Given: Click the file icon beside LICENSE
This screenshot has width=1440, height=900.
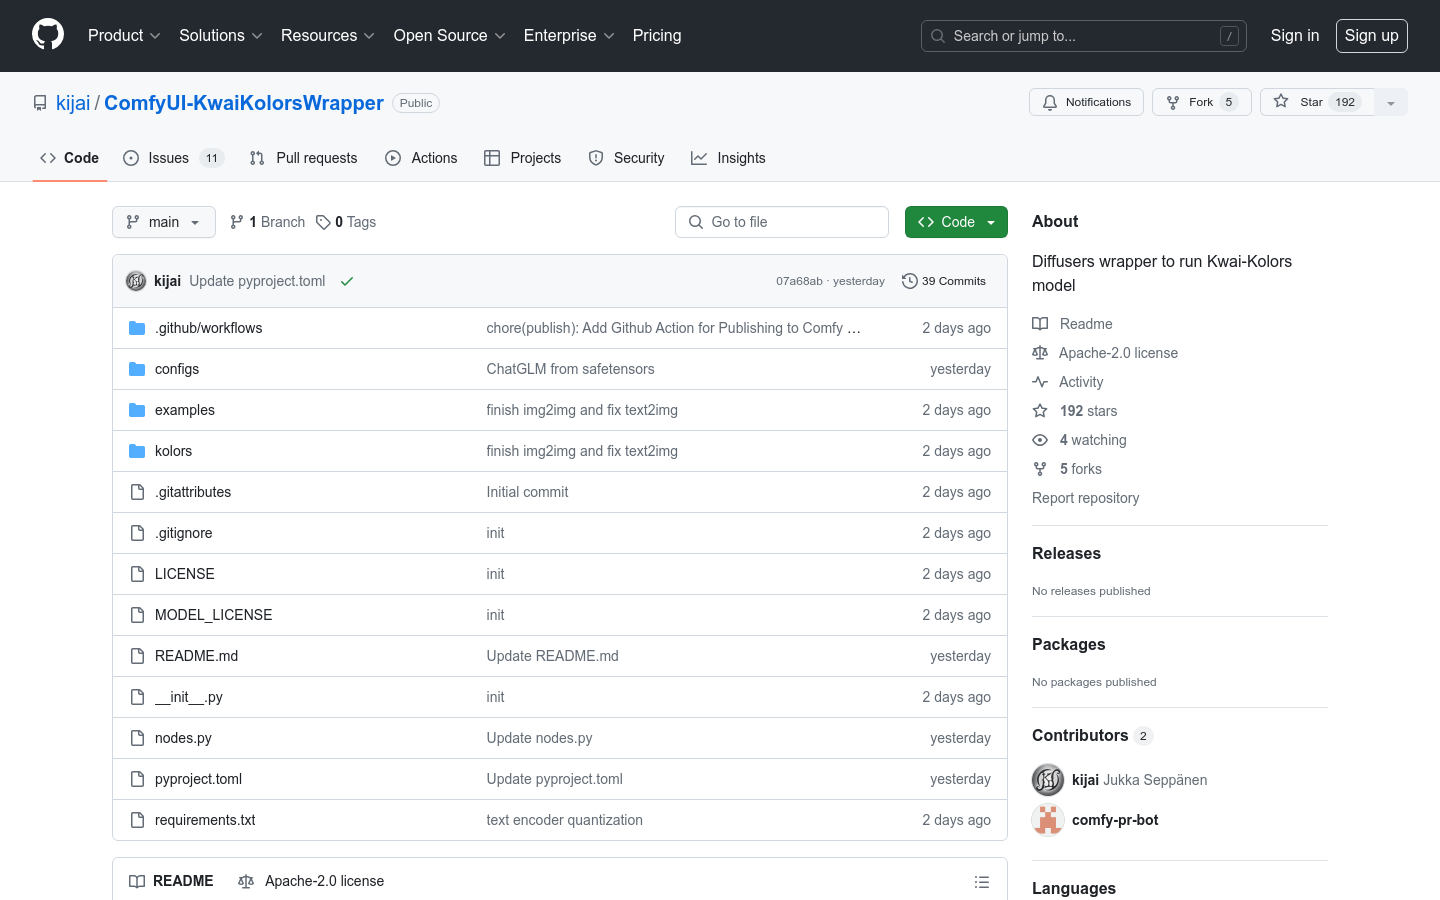Looking at the screenshot, I should (x=137, y=574).
